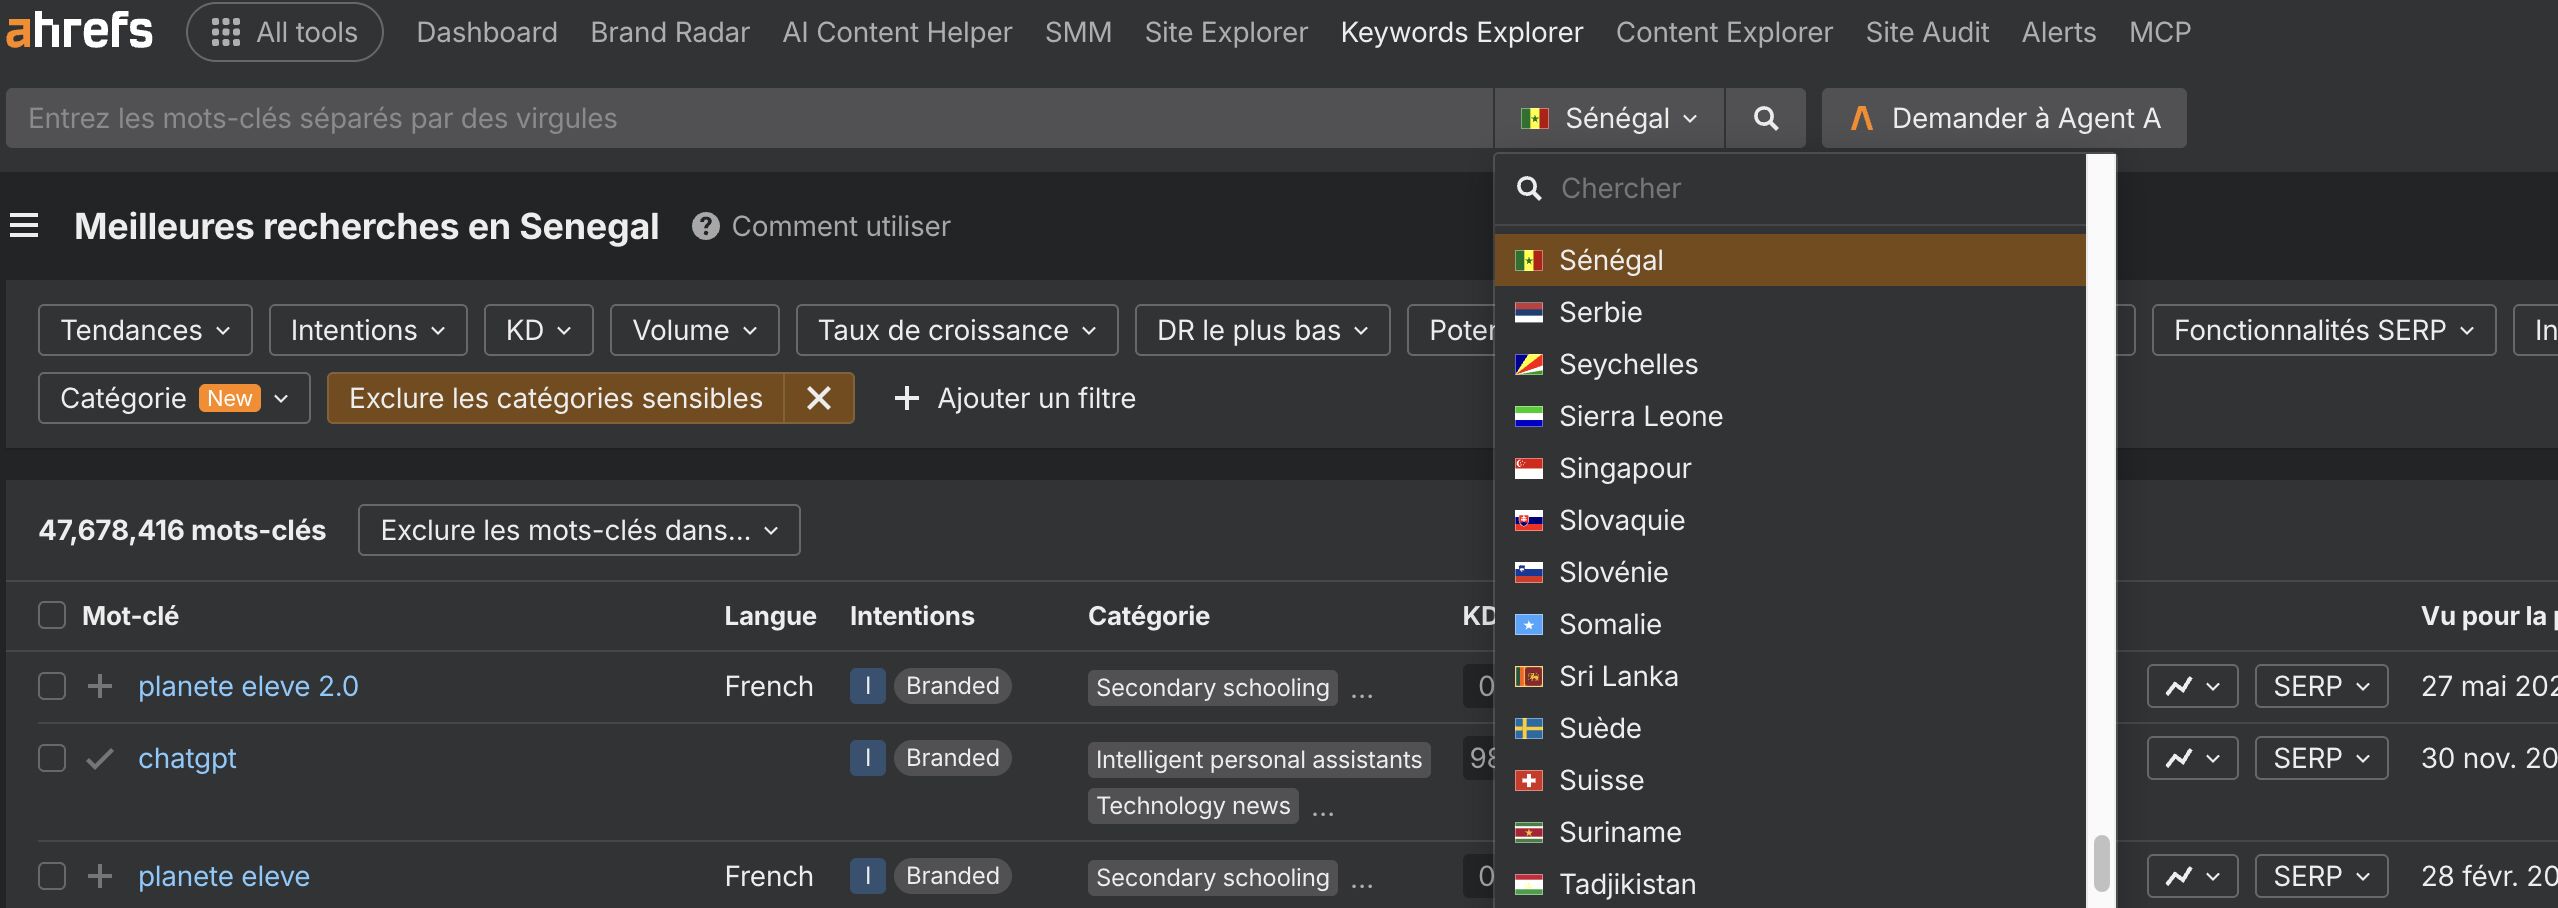Click Technology news category tag
Screen dimensions: 2558x908
(1193, 805)
